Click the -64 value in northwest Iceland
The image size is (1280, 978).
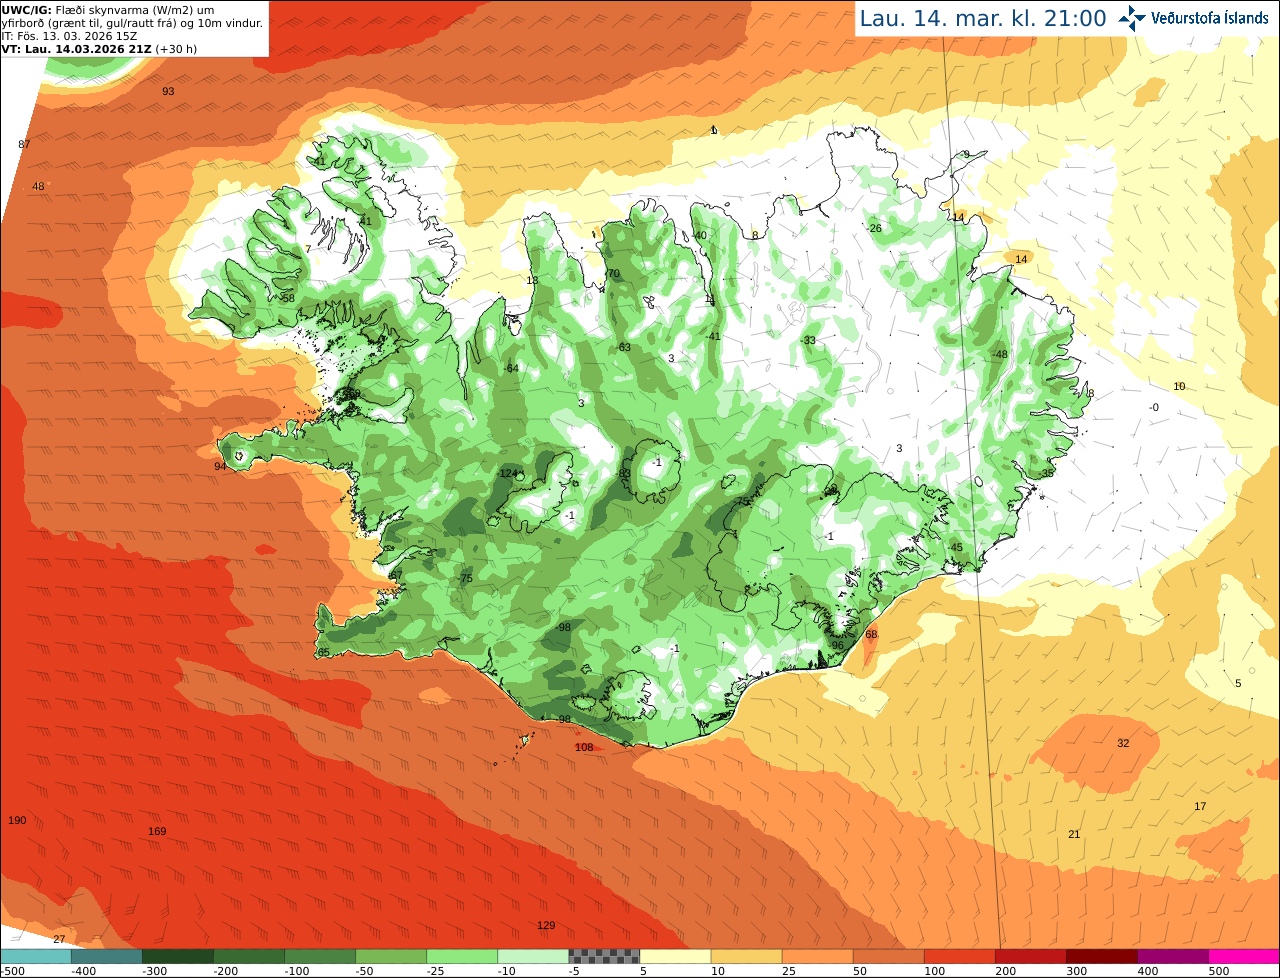(511, 368)
